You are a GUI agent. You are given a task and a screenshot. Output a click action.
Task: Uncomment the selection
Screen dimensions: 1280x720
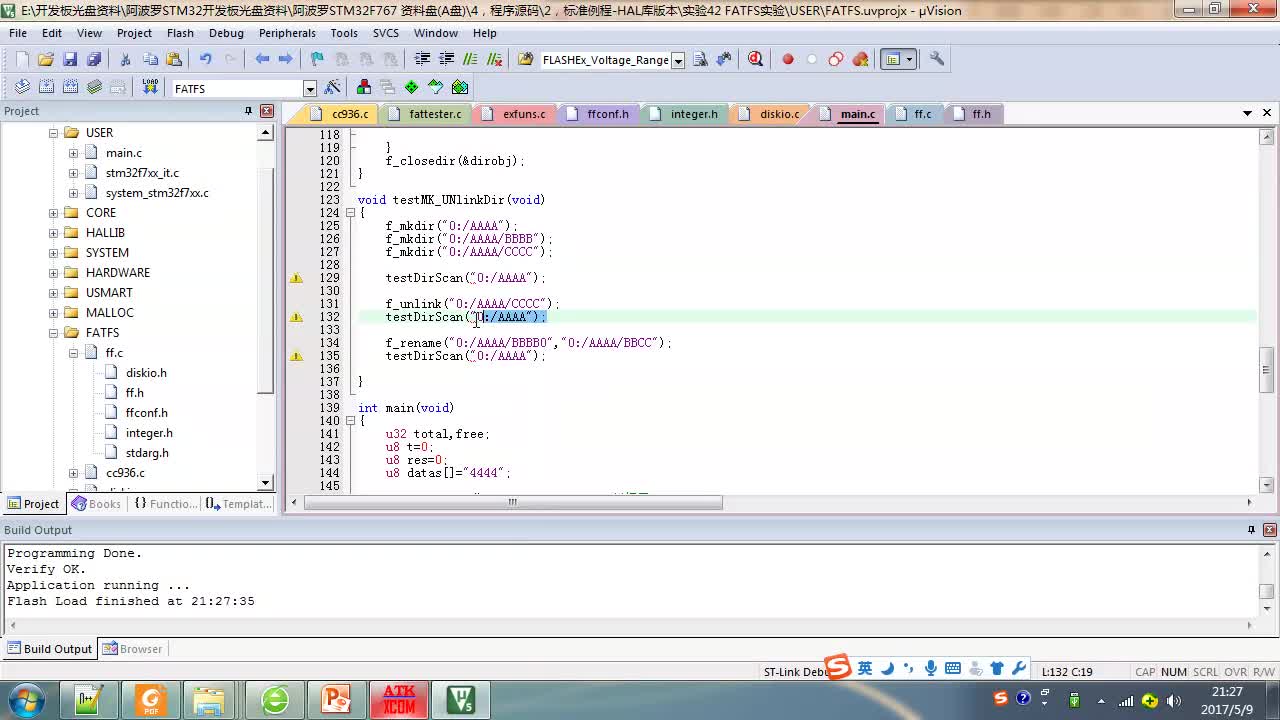click(494, 59)
